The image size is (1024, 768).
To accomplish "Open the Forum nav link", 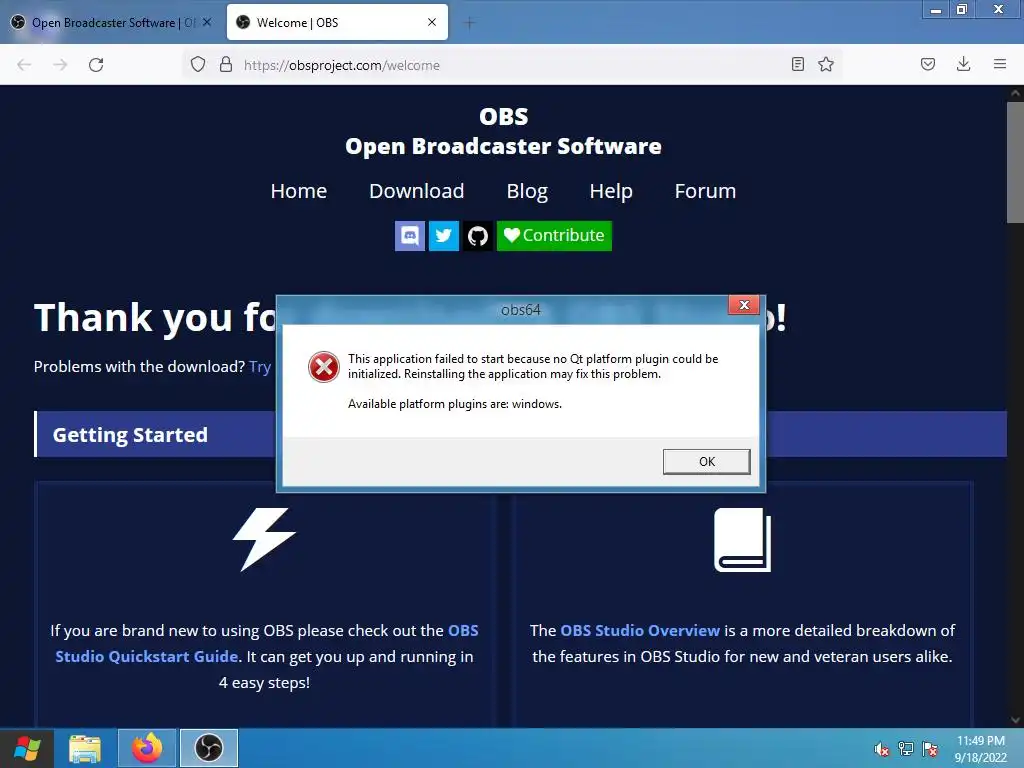I will coord(705,191).
